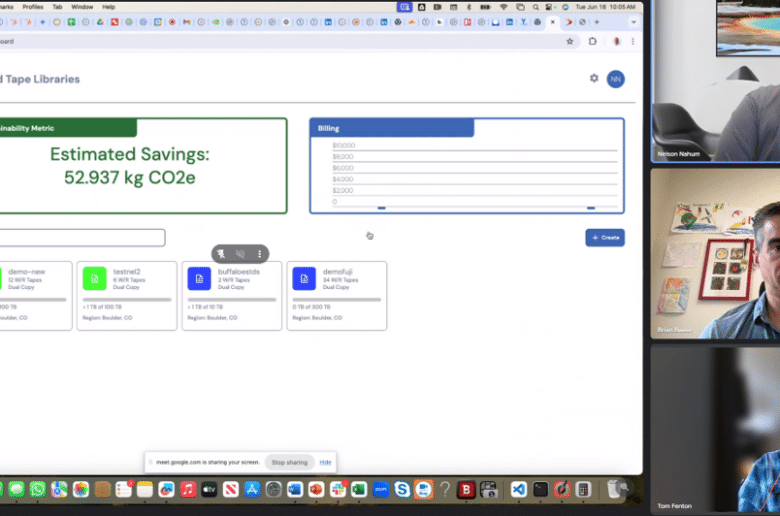Viewport: 780px width, 516px height.
Task: Open the demo-new tape library card
Action: pyautogui.click(x=35, y=296)
